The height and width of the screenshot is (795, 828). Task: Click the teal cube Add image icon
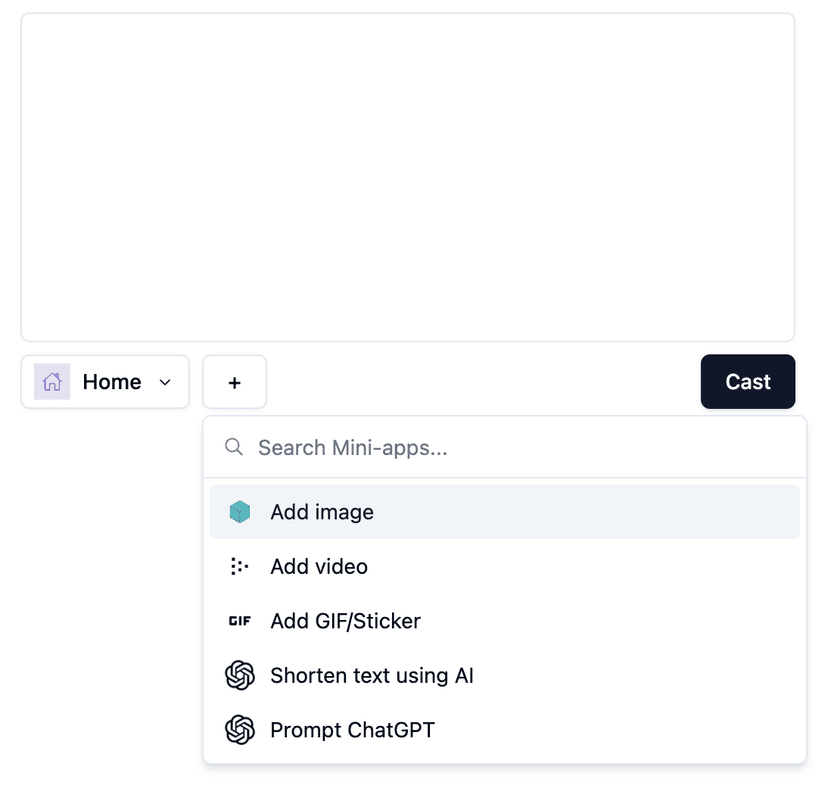point(240,512)
